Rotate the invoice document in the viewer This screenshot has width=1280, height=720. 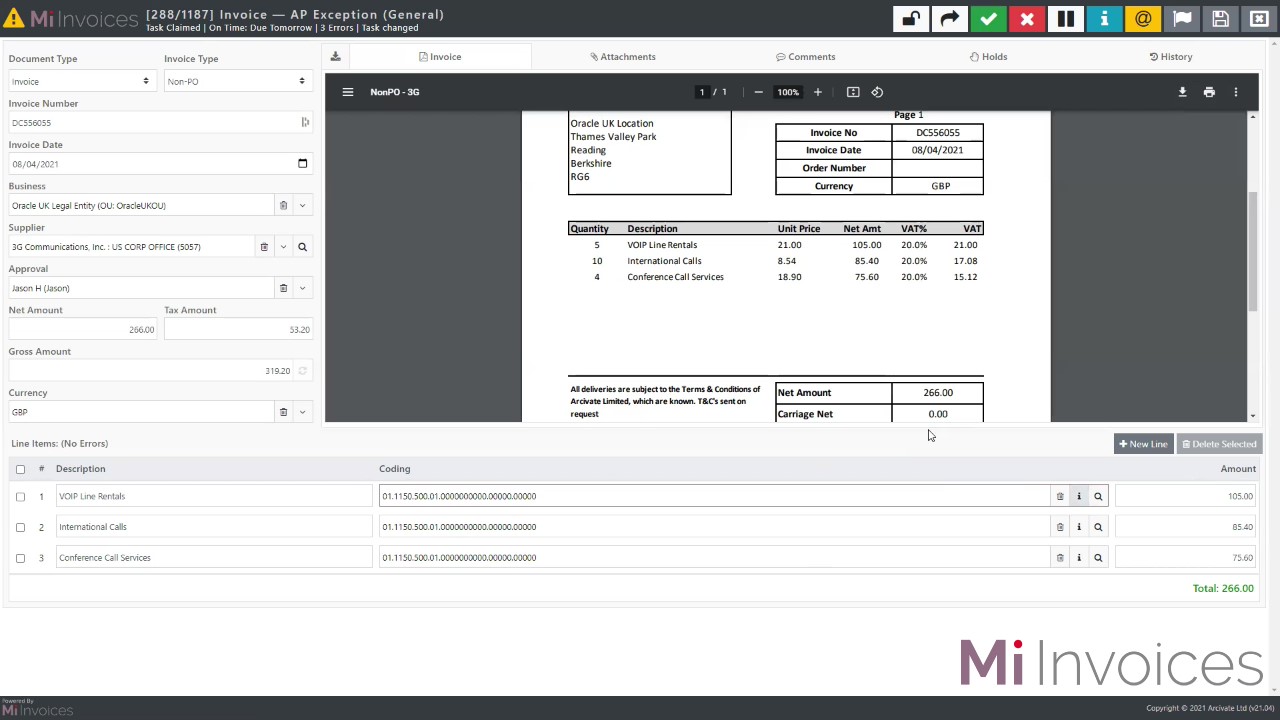876,91
